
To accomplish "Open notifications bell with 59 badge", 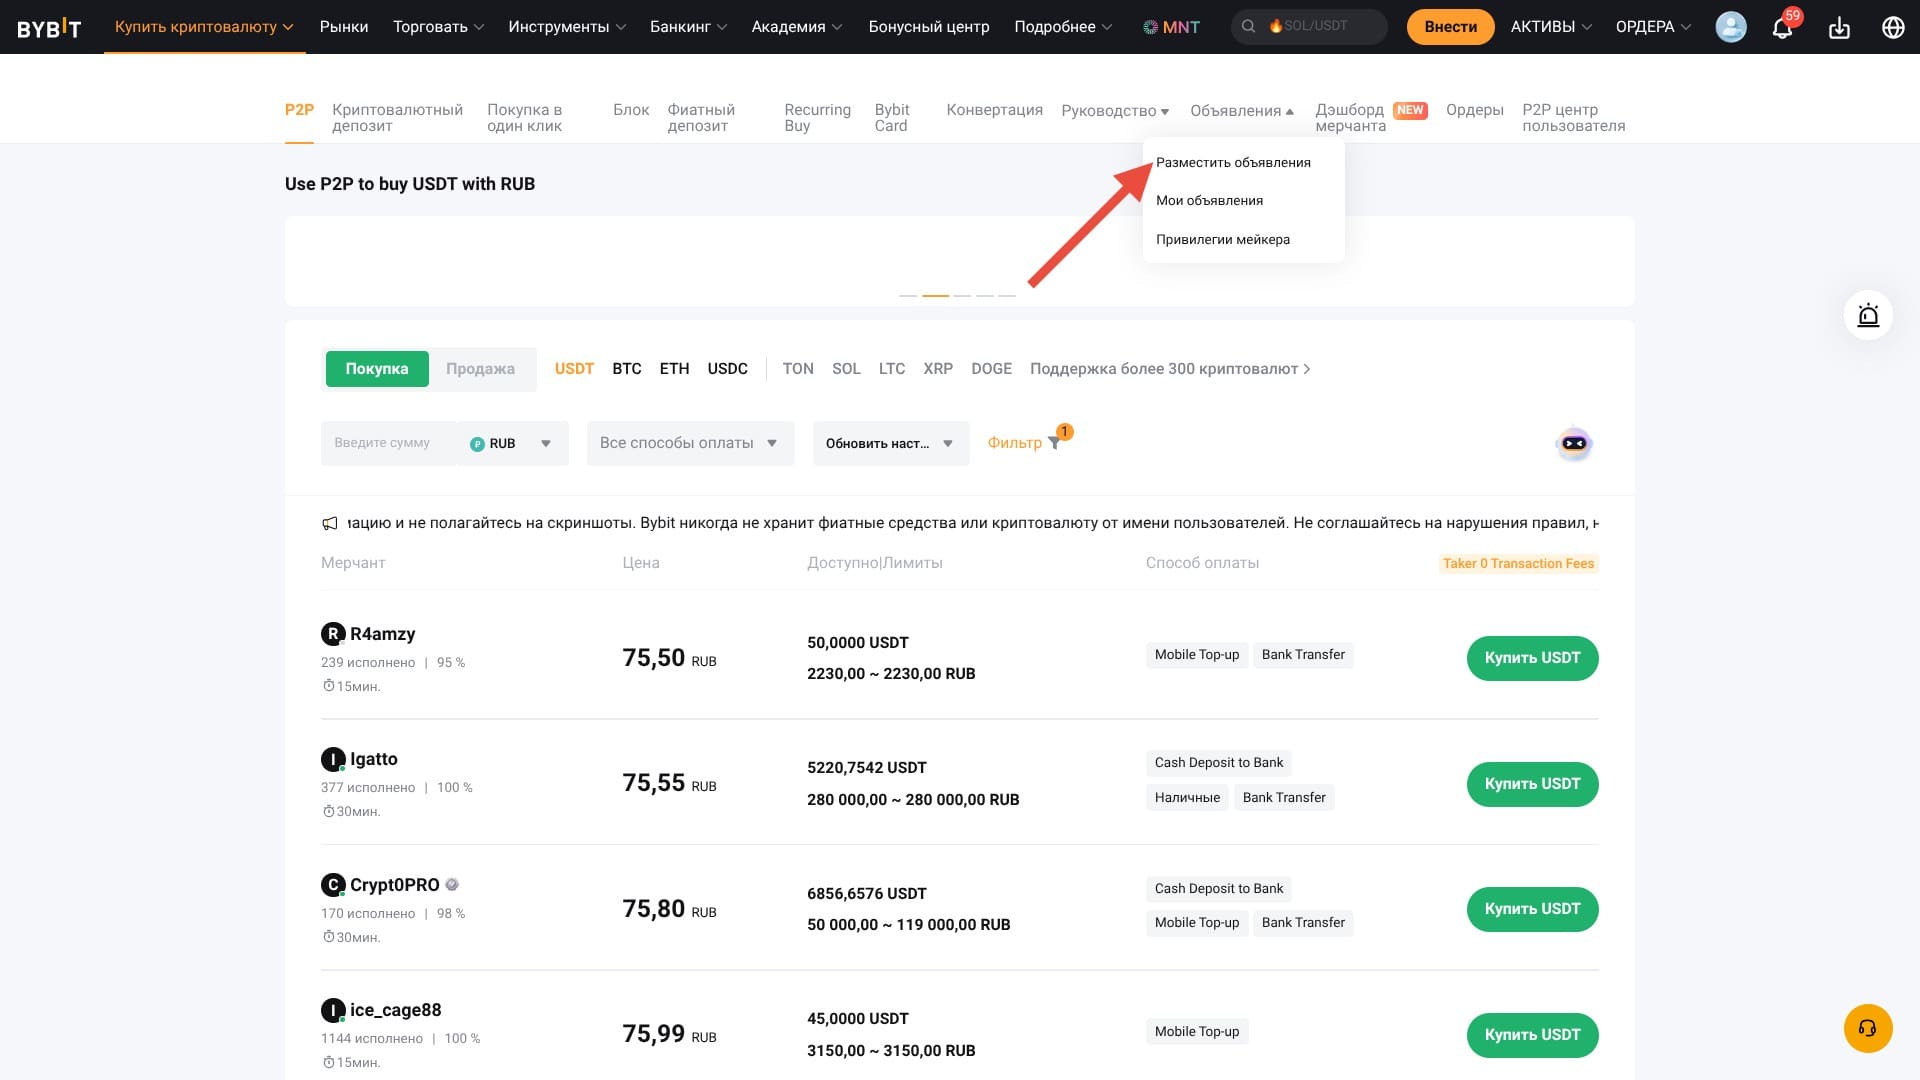I will [1783, 26].
